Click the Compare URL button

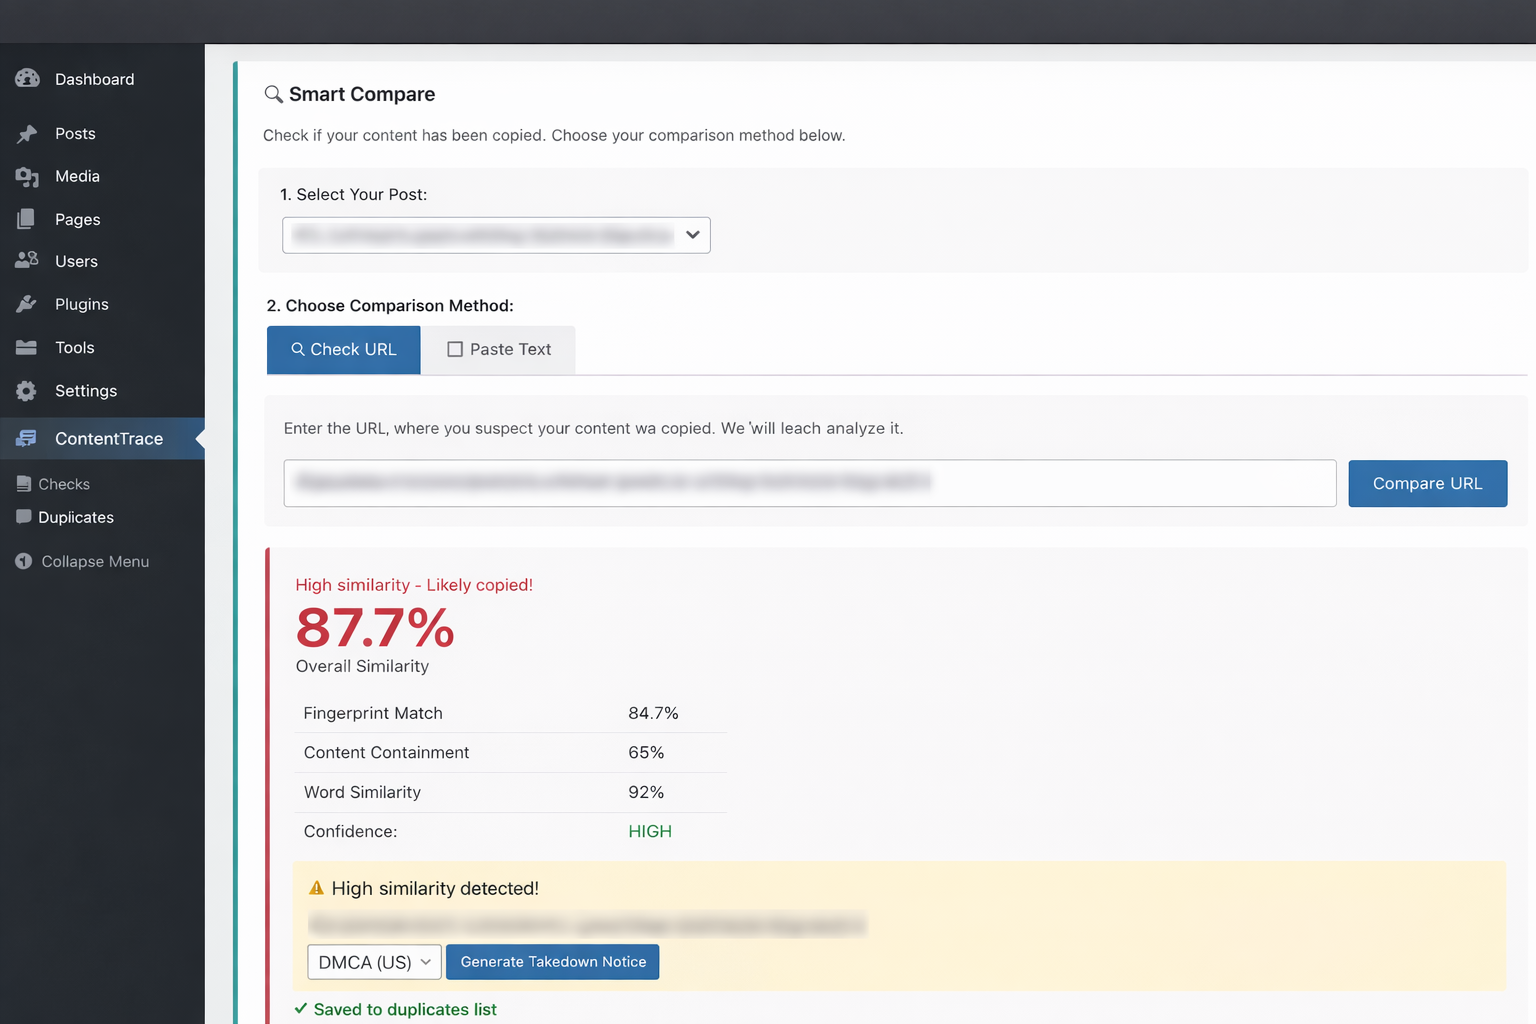point(1427,483)
